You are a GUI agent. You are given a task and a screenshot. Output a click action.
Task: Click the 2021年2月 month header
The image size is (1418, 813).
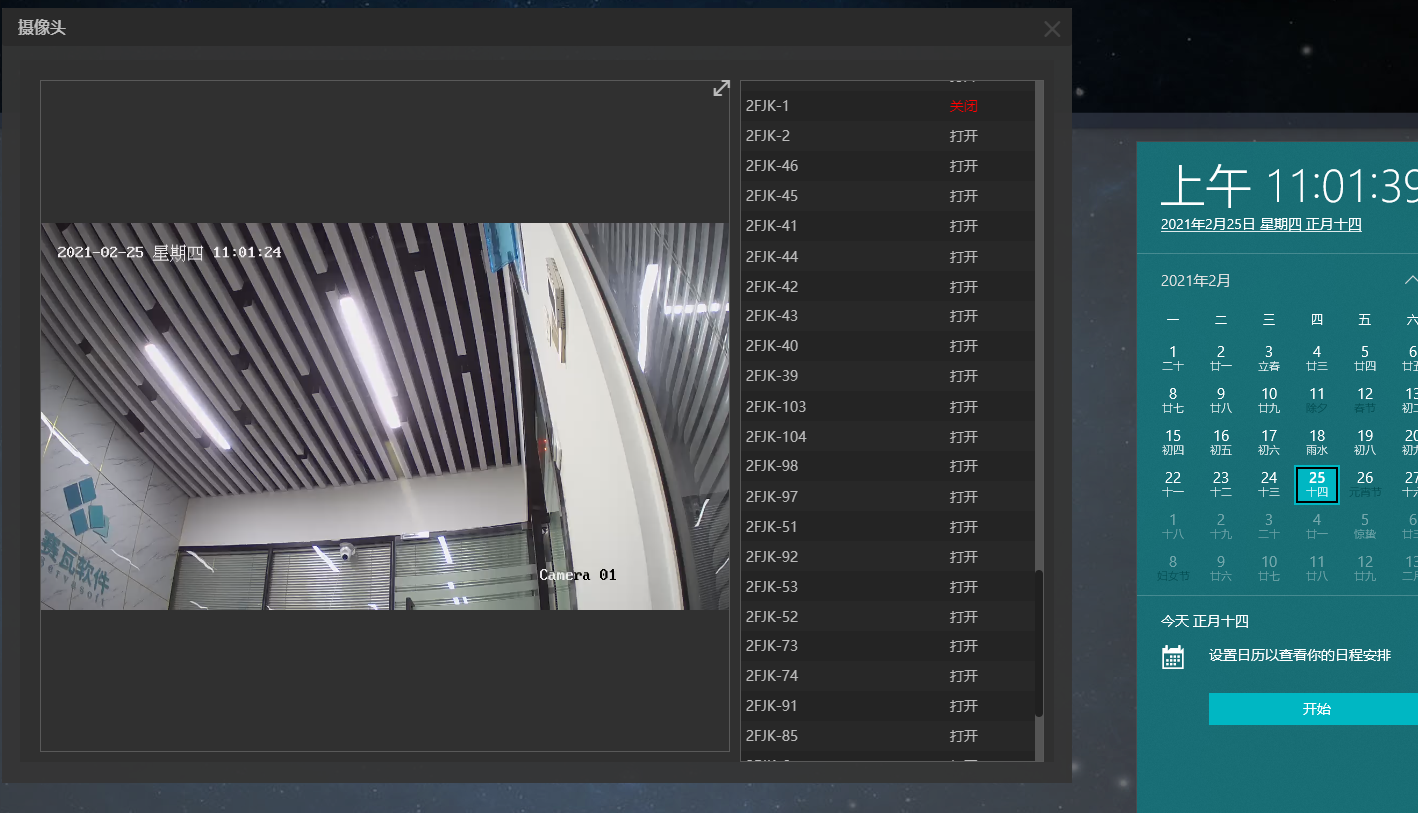click(1196, 281)
